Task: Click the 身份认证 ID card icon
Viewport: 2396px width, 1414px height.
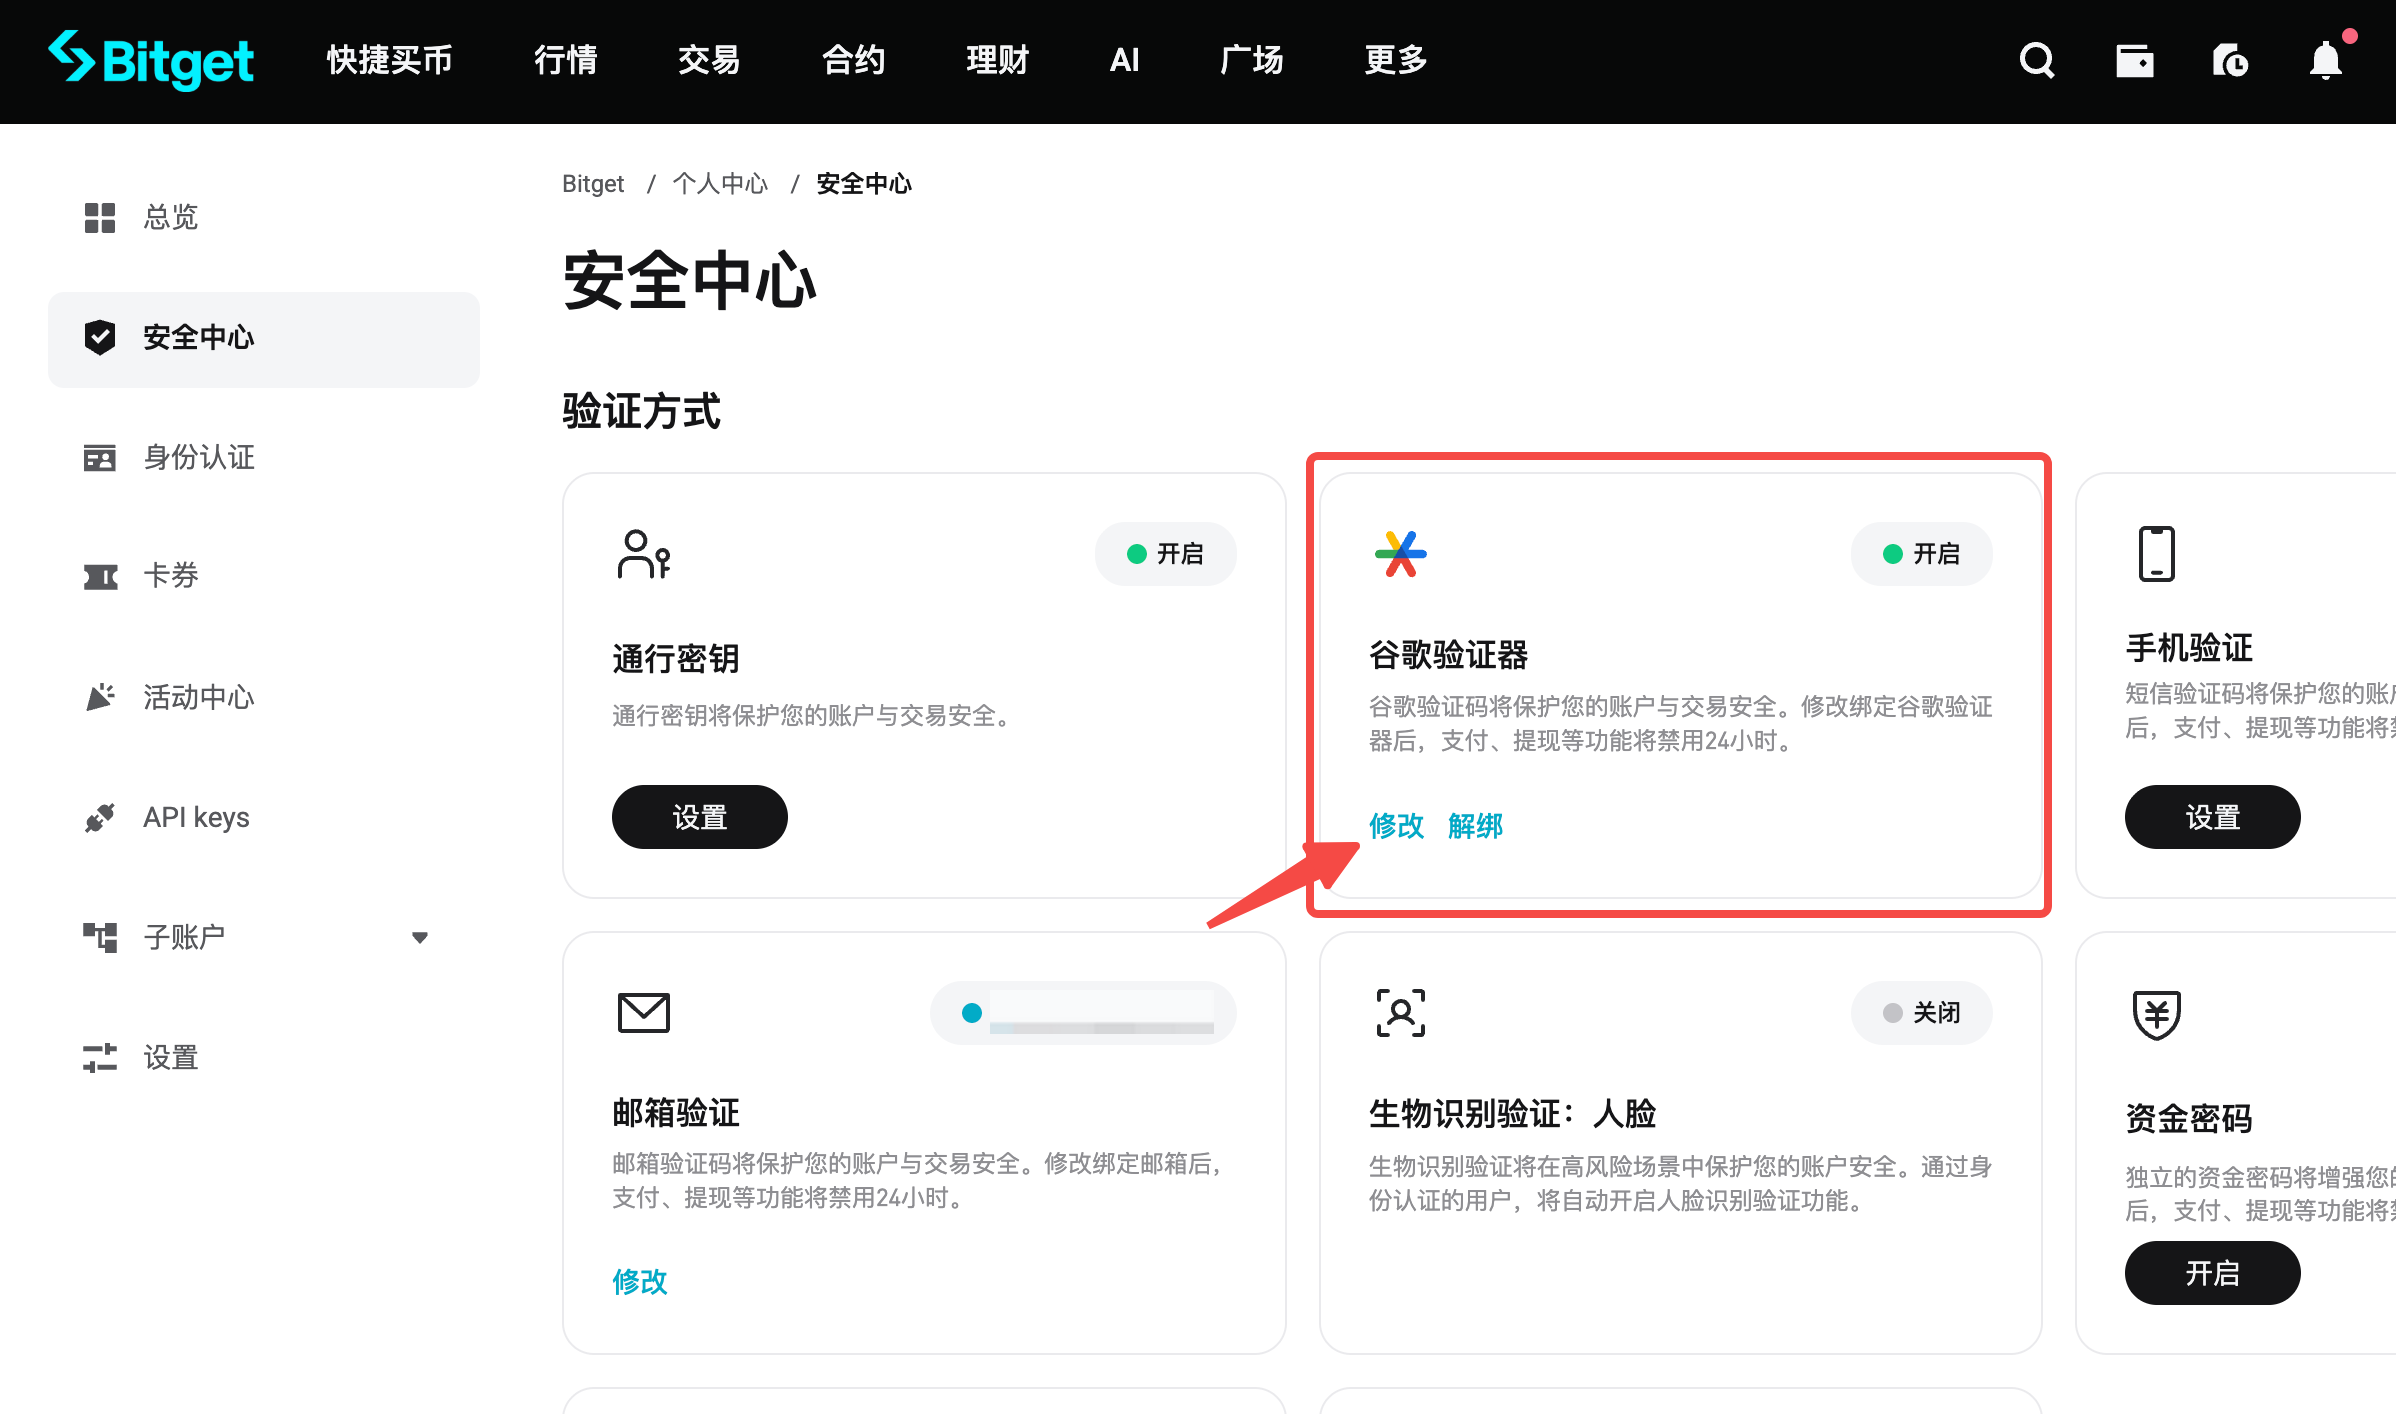Action: click(100, 458)
